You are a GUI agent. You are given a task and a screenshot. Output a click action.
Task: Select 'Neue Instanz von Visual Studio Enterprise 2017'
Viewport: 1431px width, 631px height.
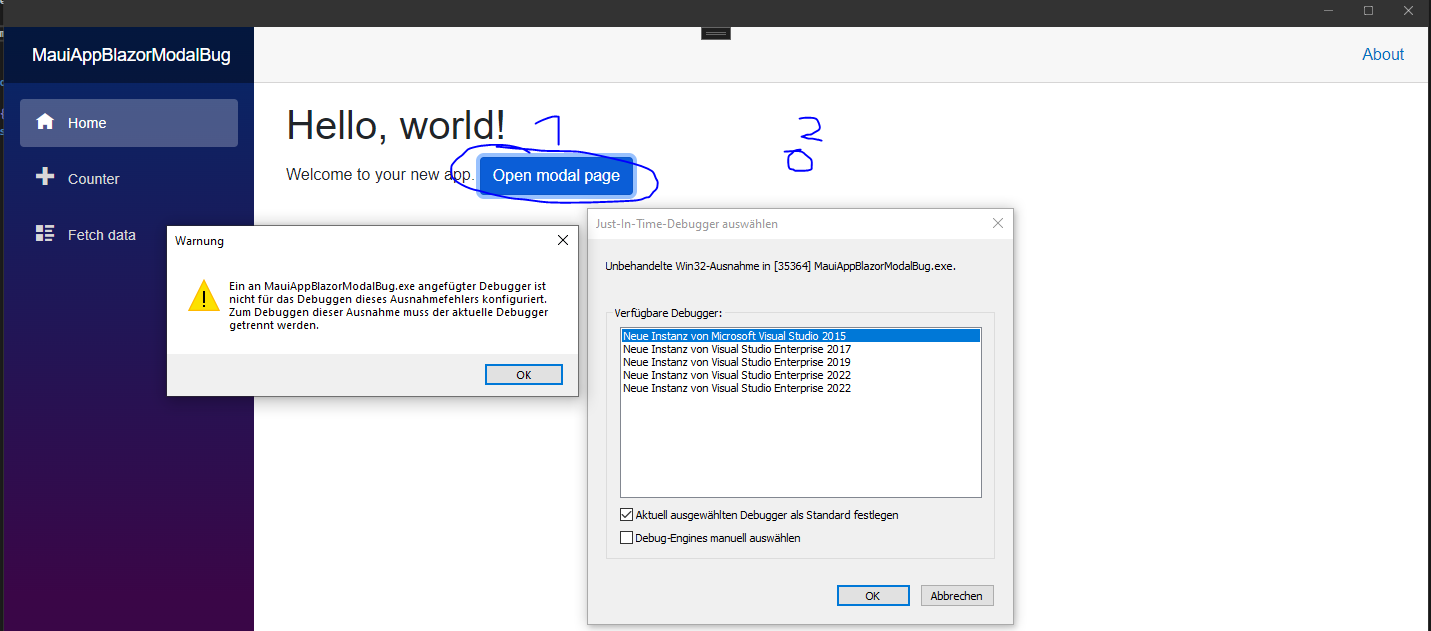(800, 349)
